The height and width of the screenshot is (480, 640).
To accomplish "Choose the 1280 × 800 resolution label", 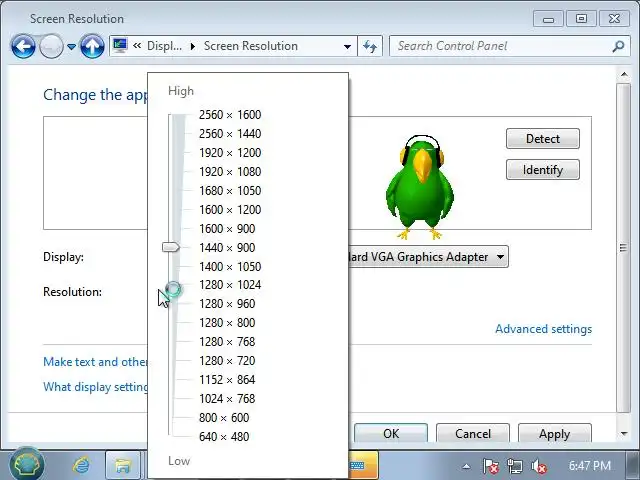I will click(x=227, y=322).
